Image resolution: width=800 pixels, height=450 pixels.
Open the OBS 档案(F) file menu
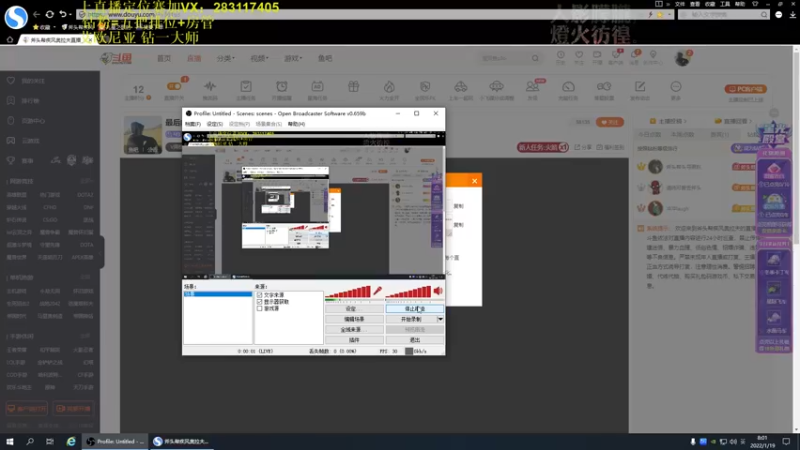click(x=193, y=124)
